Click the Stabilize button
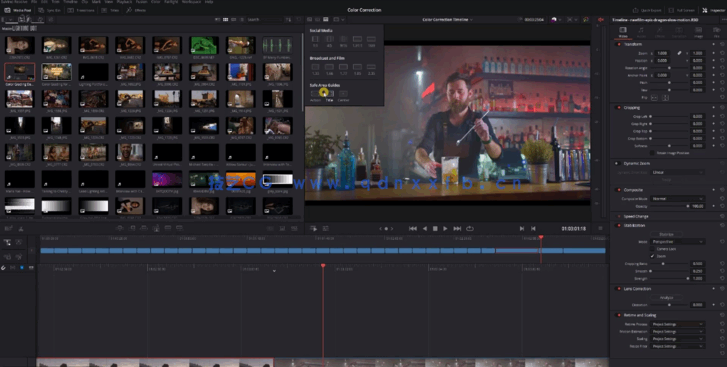Image resolution: width=727 pixels, height=367 pixels. click(x=666, y=234)
